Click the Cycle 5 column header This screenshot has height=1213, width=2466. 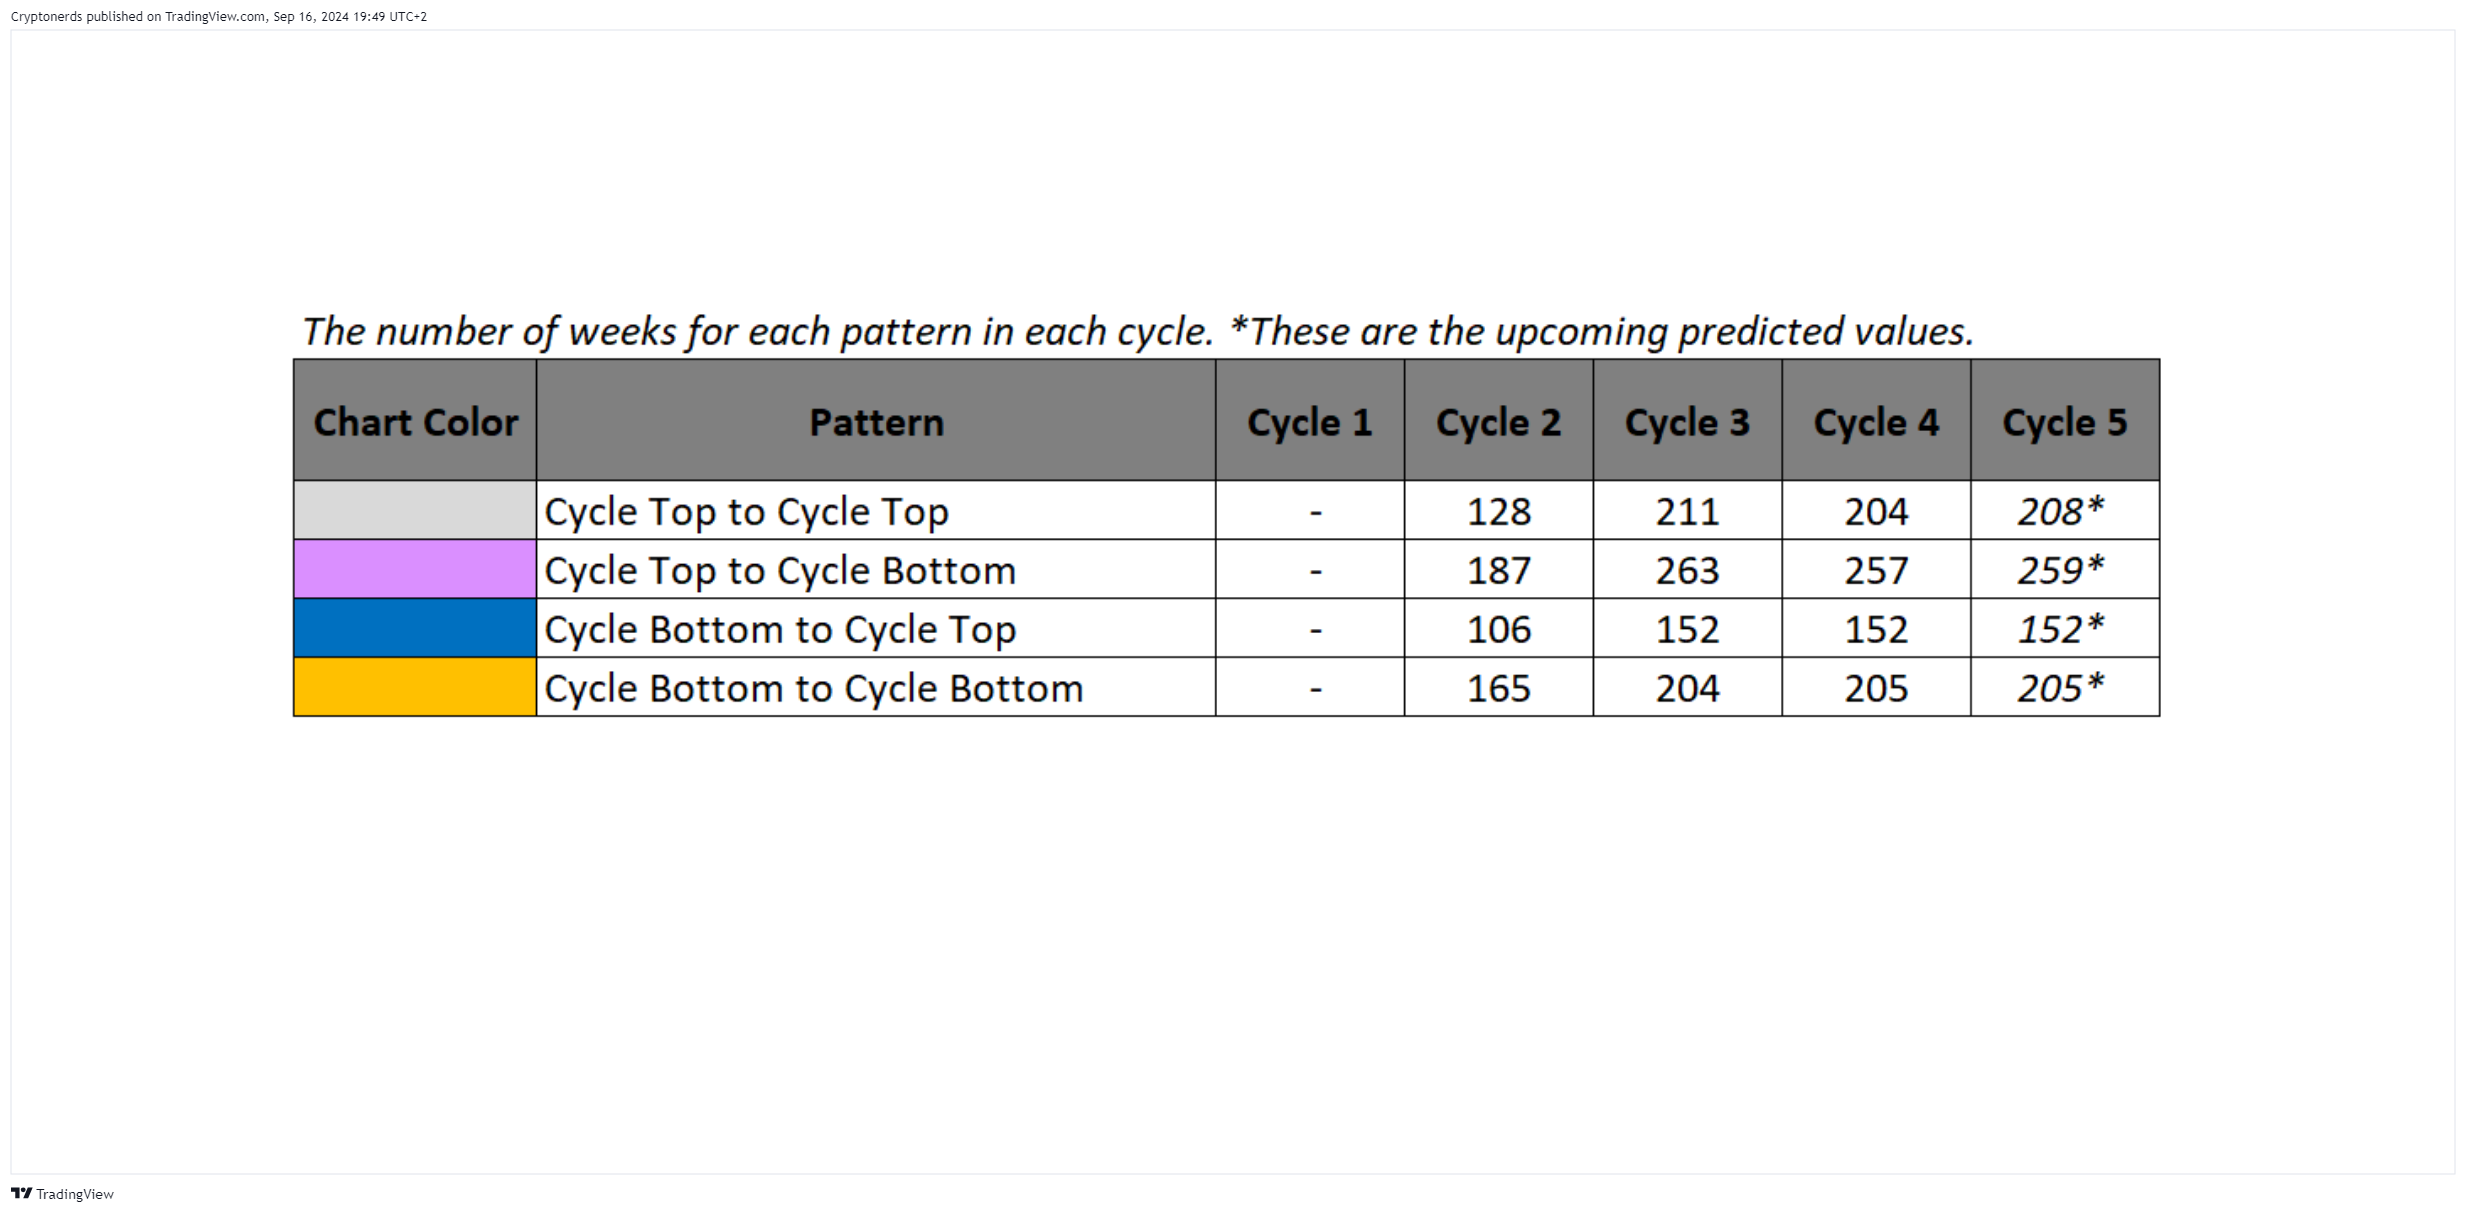tap(2065, 421)
